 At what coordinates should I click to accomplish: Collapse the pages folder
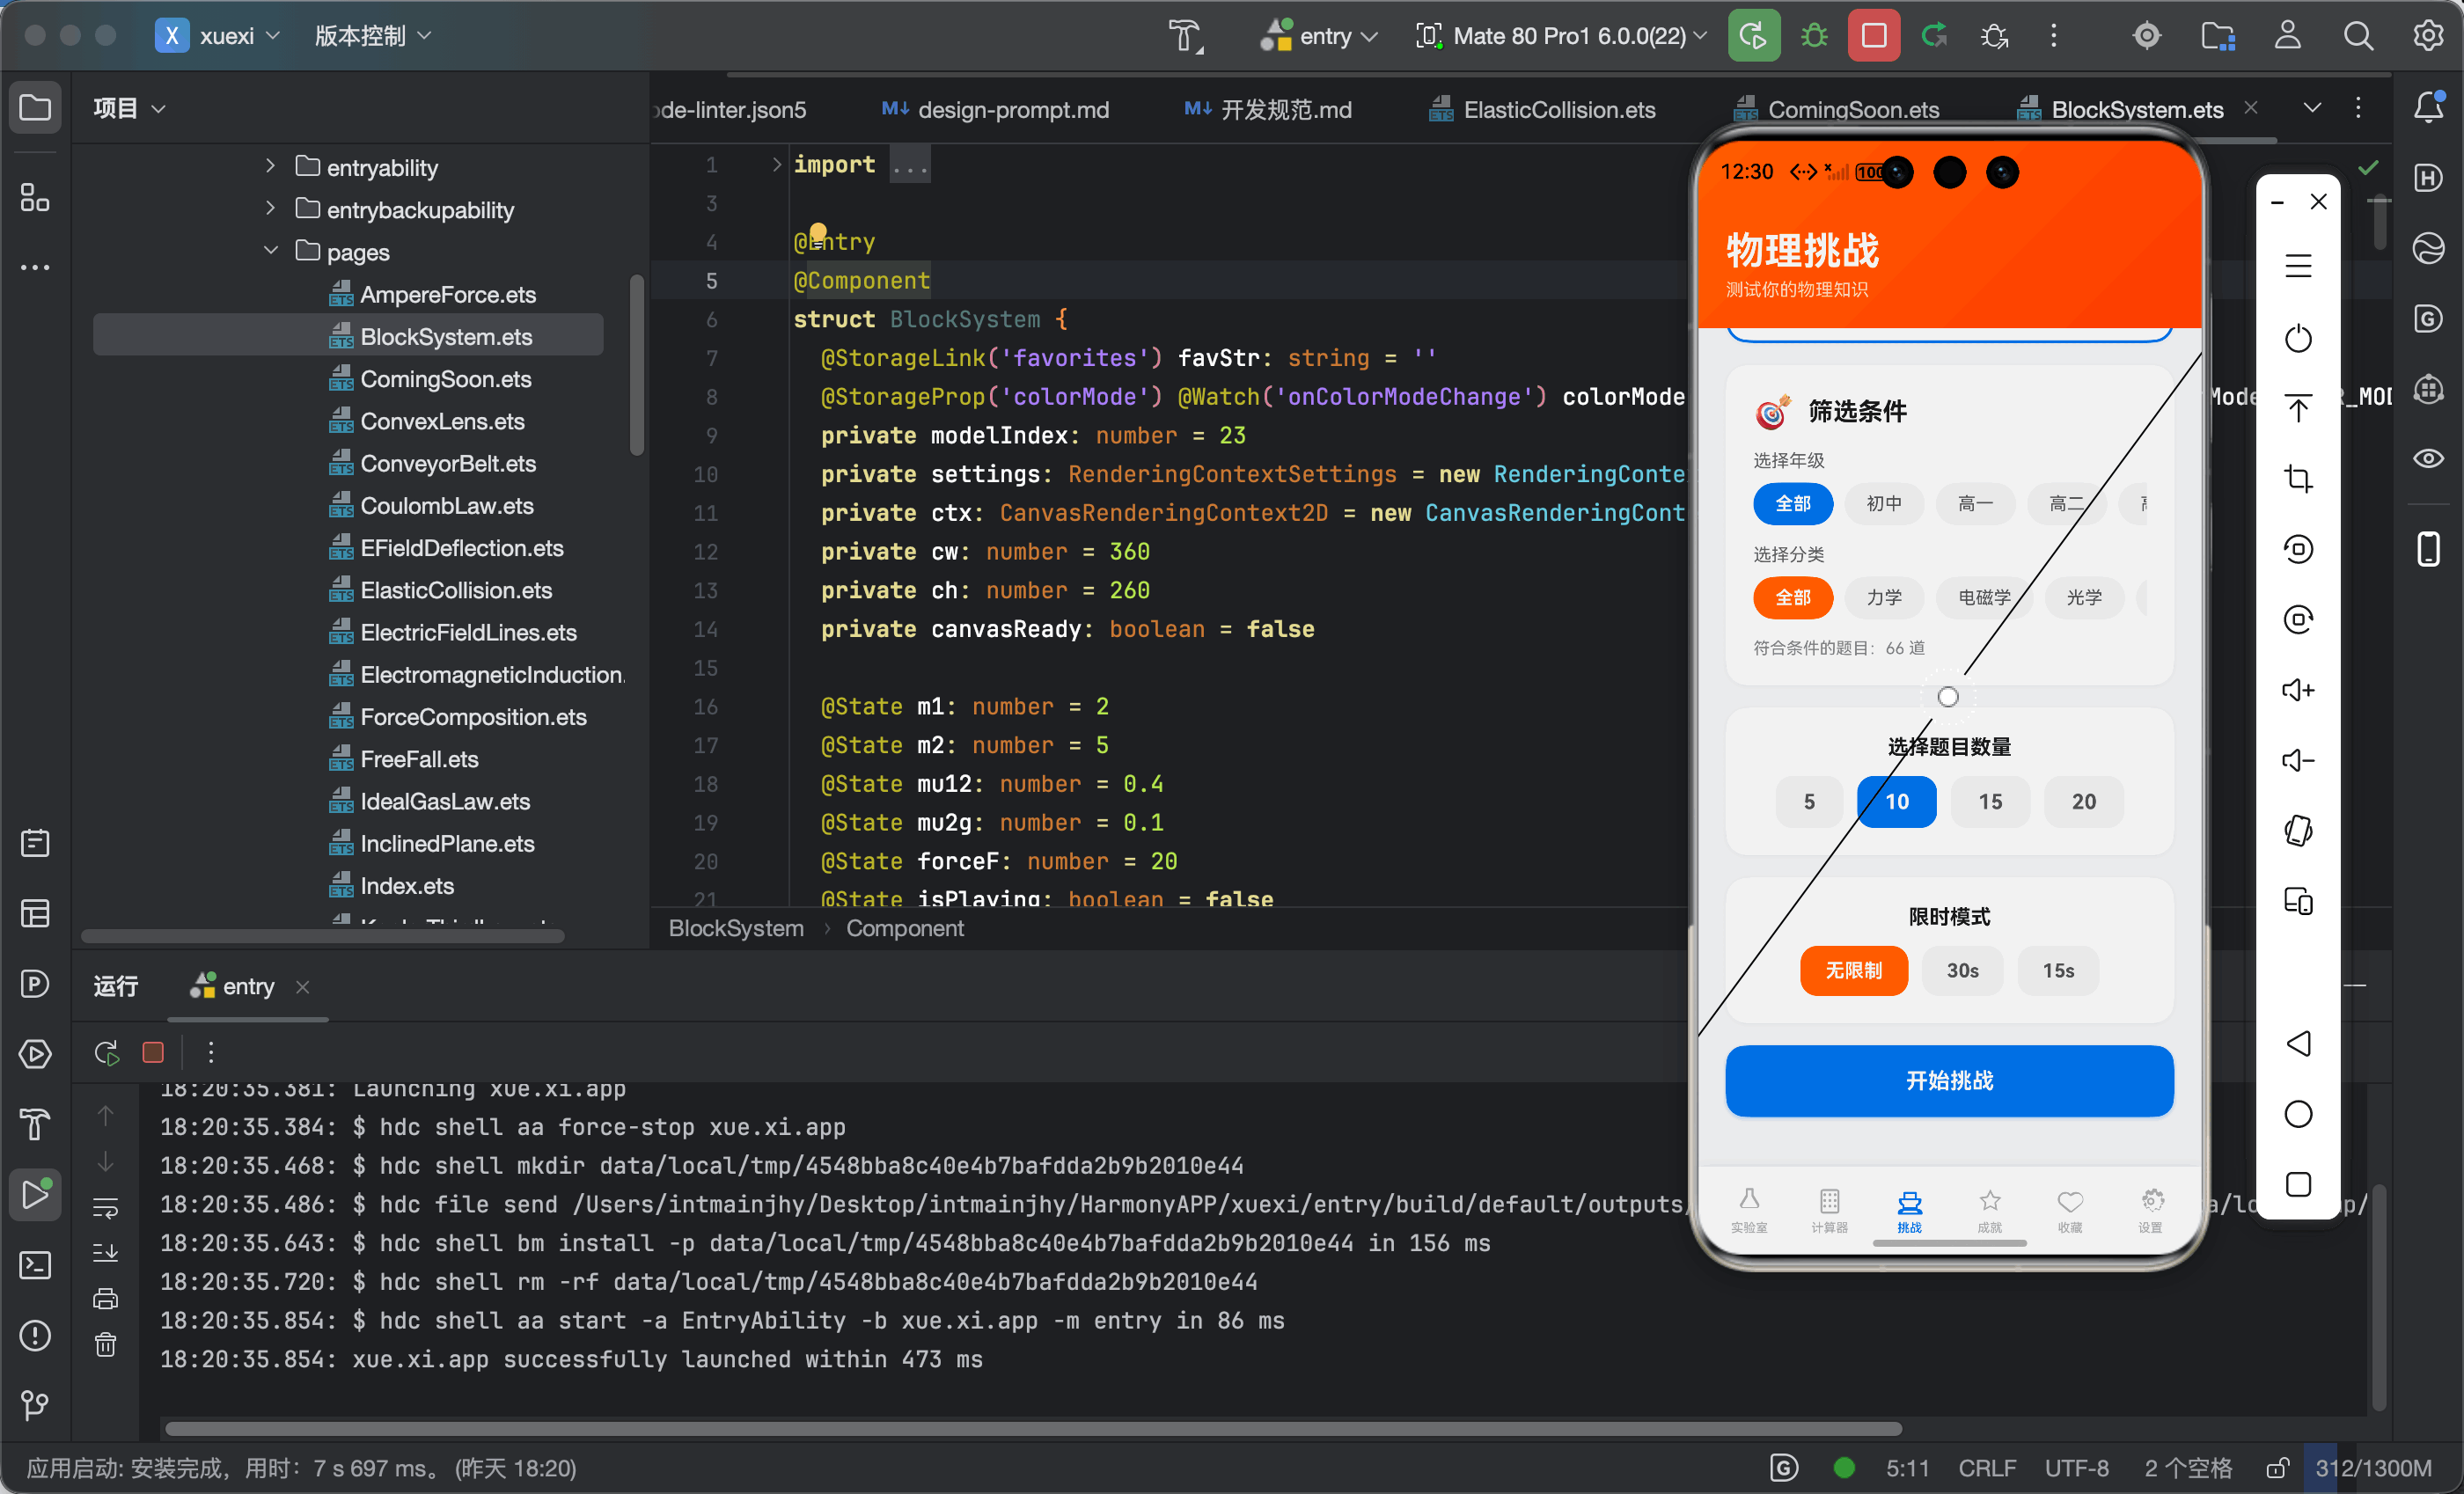[270, 250]
